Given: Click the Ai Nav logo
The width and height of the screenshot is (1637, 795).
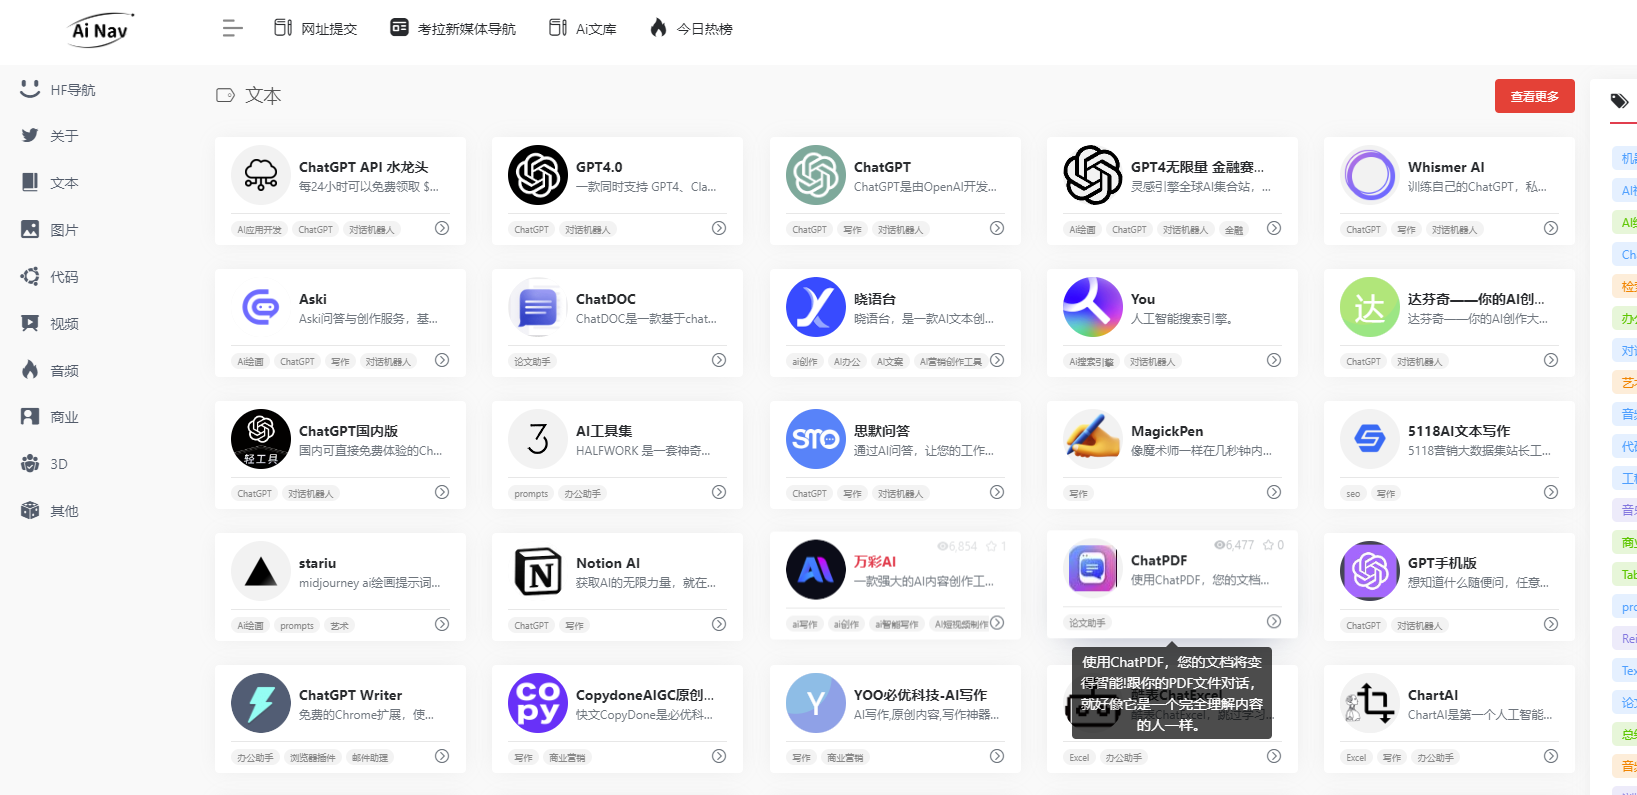Looking at the screenshot, I should click(x=101, y=30).
